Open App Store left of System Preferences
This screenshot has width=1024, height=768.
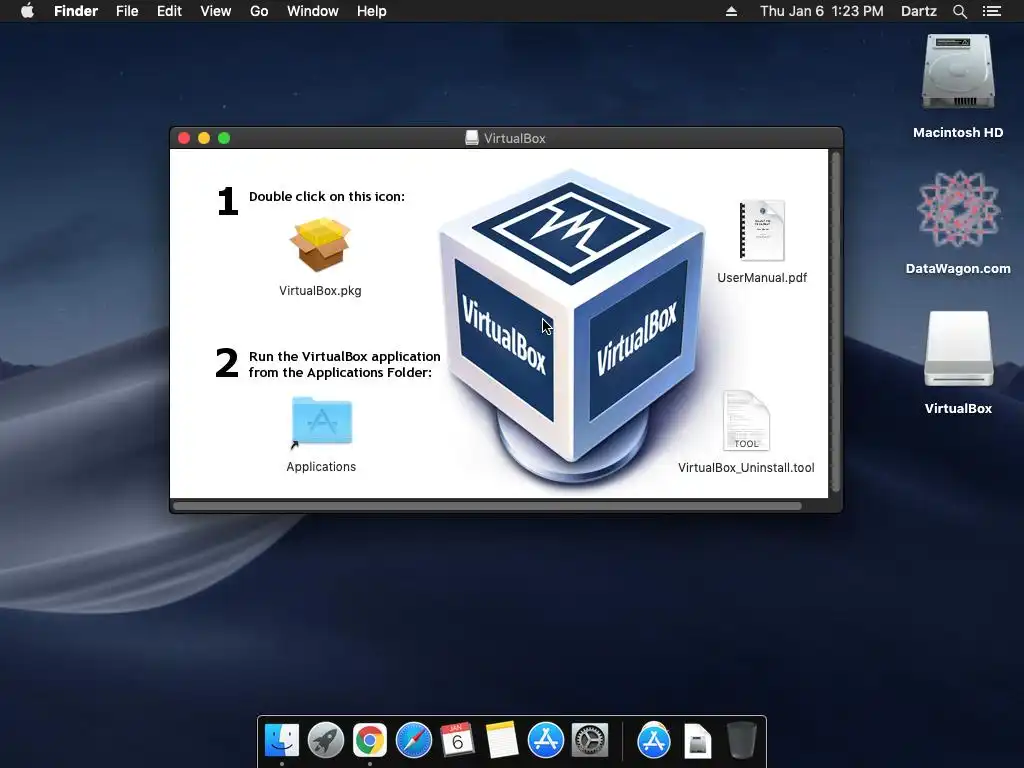[545, 741]
